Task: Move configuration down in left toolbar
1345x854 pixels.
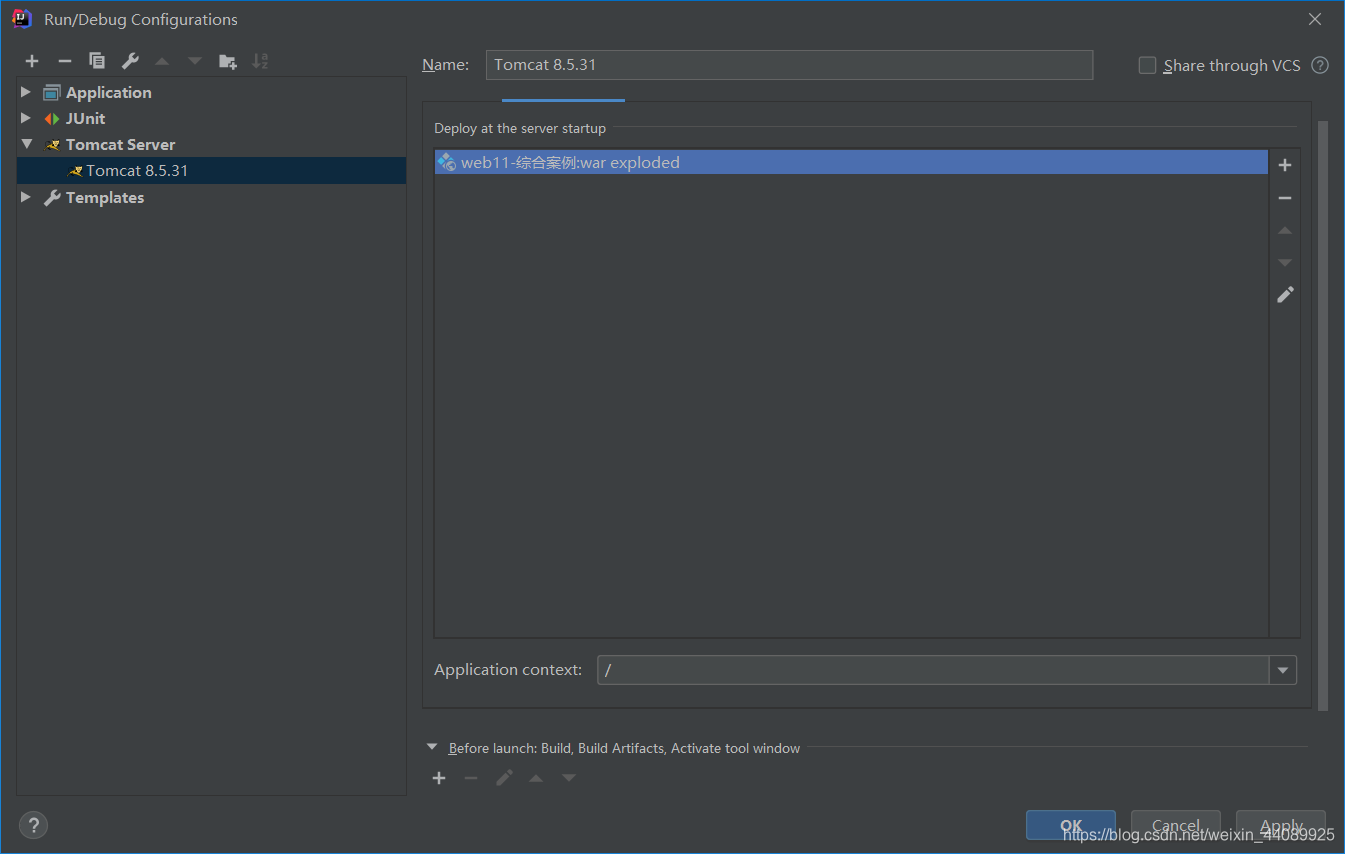Action: point(195,61)
